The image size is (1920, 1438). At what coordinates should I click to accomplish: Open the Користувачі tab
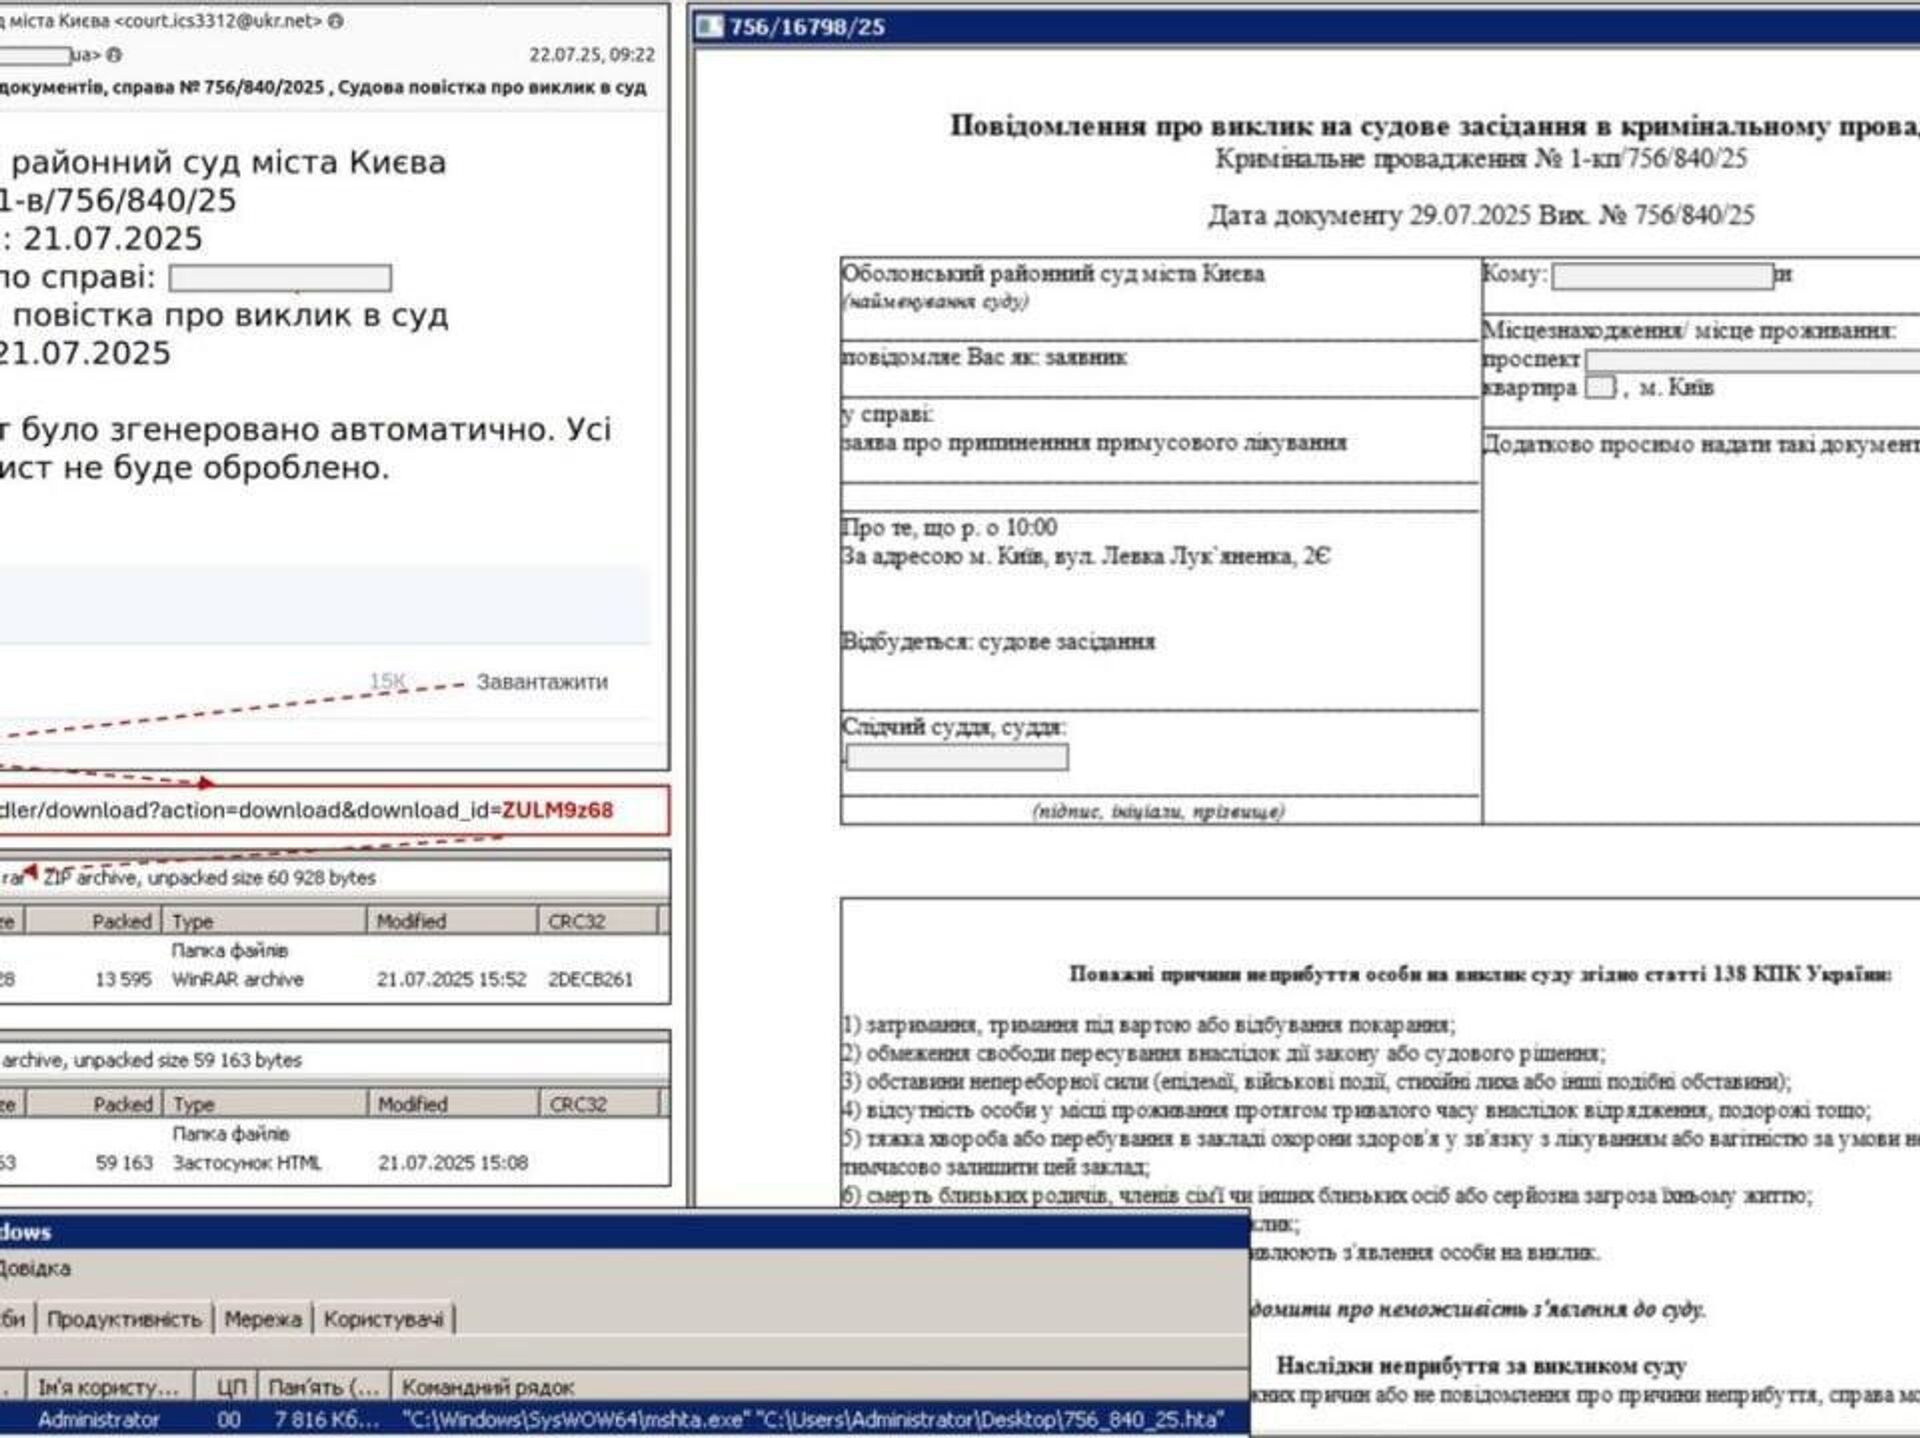(x=383, y=1319)
